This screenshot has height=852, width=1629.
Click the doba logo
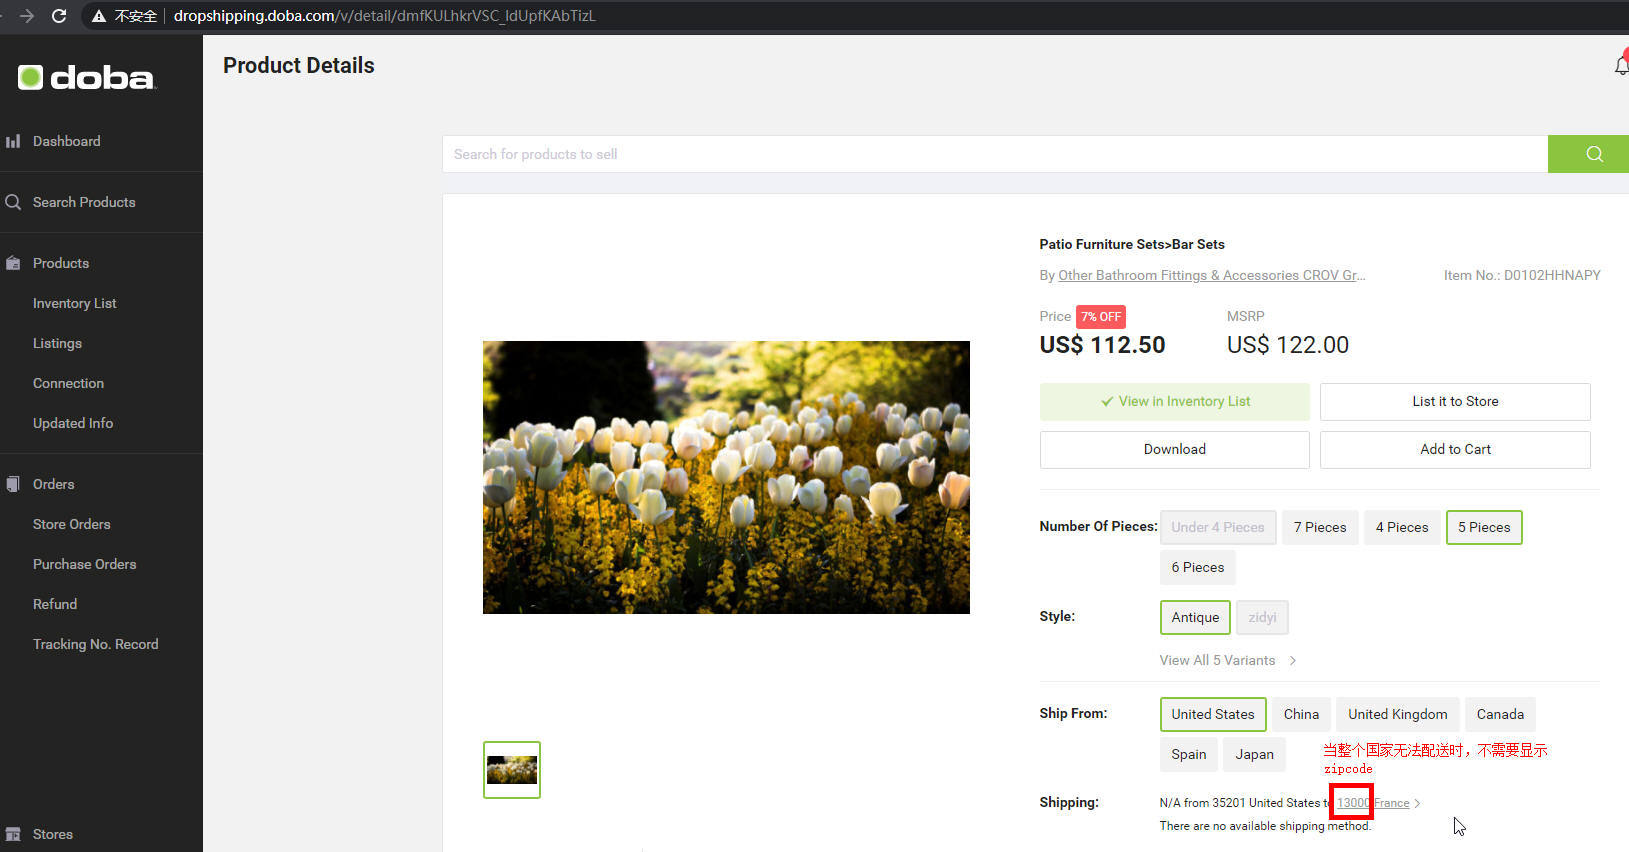(x=87, y=78)
